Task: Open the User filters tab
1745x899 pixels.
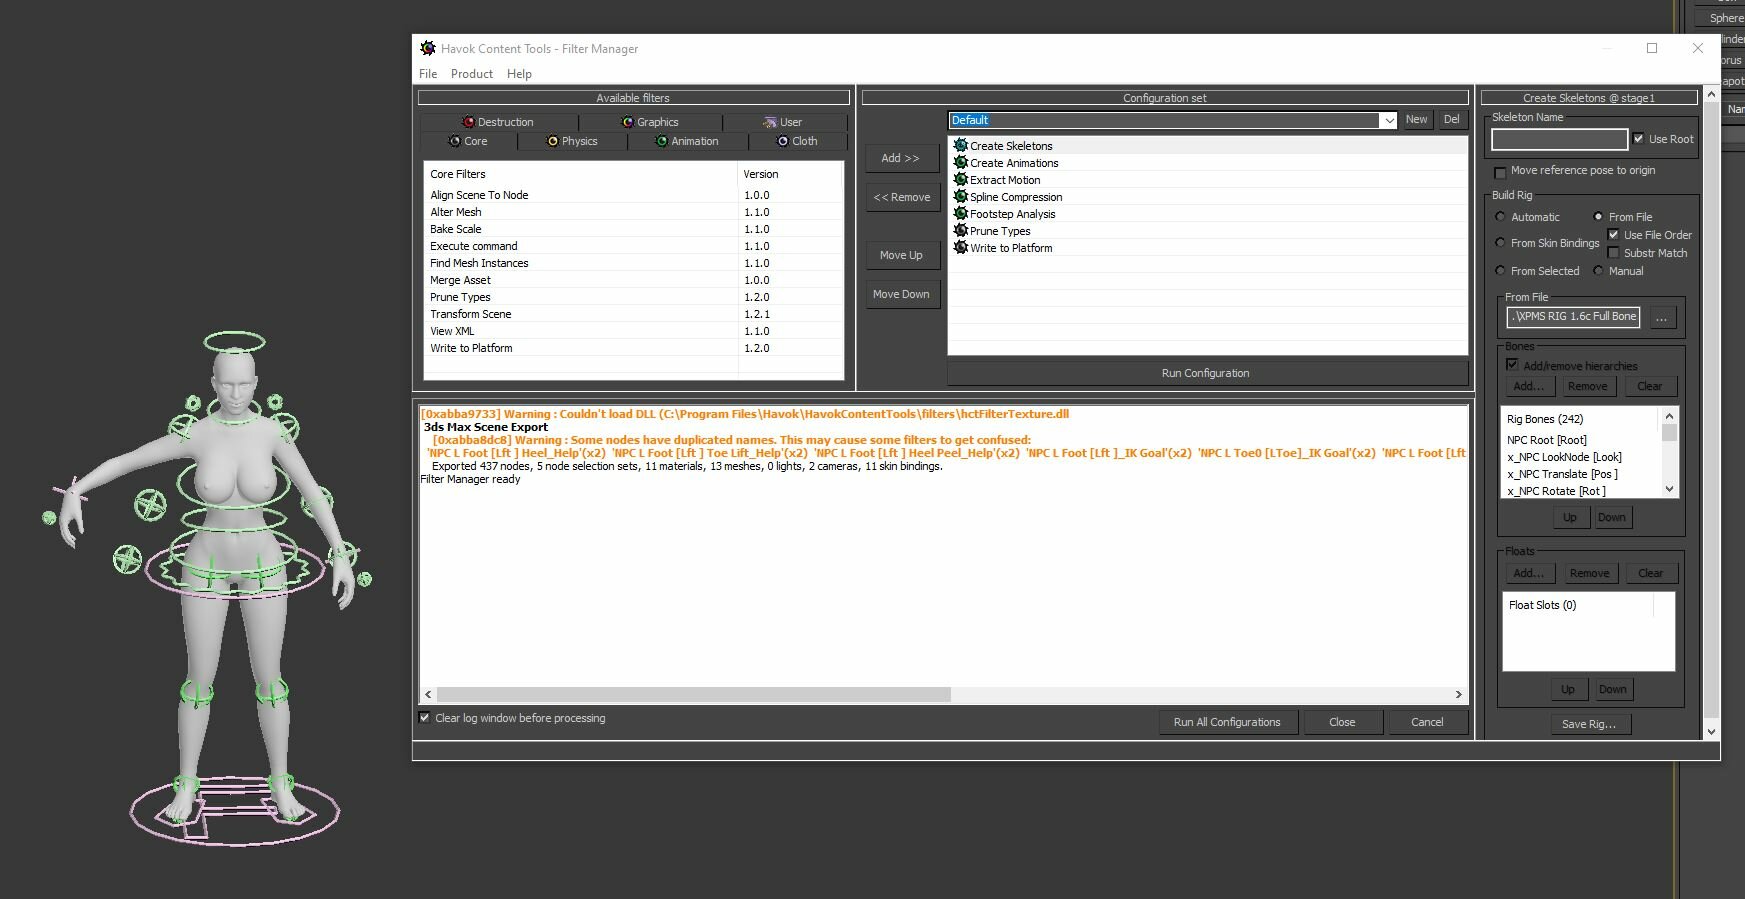Action: [x=784, y=122]
